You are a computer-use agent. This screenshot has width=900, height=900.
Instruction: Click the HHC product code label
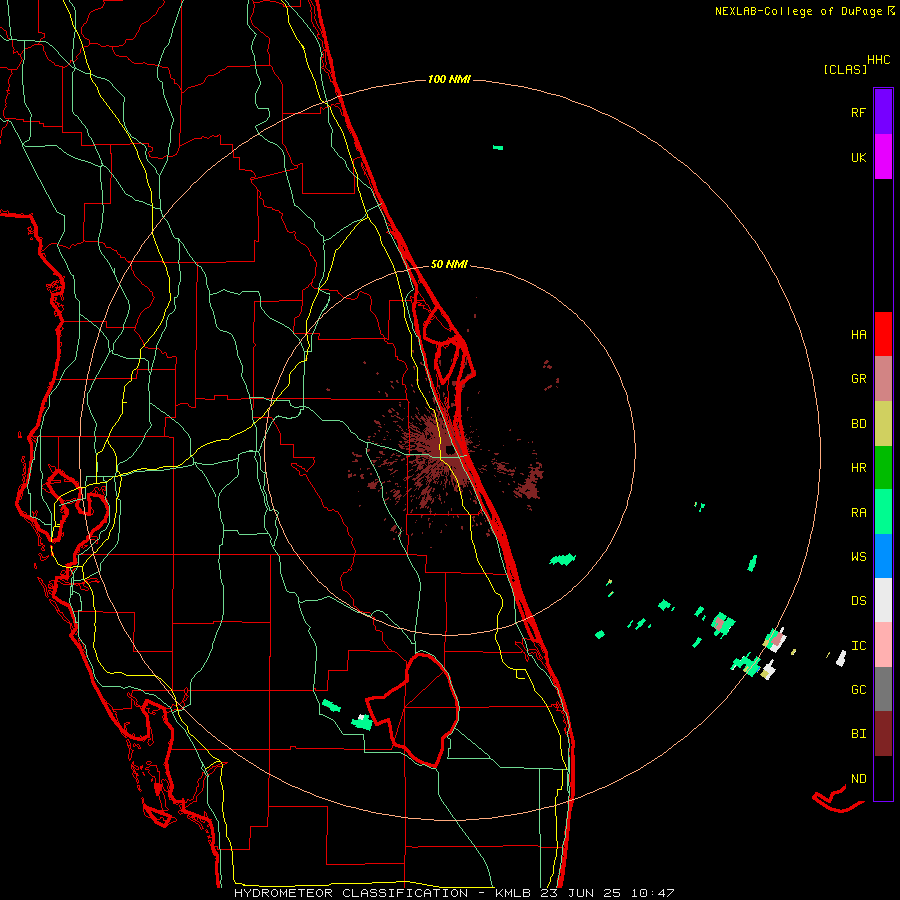[x=878, y=59]
